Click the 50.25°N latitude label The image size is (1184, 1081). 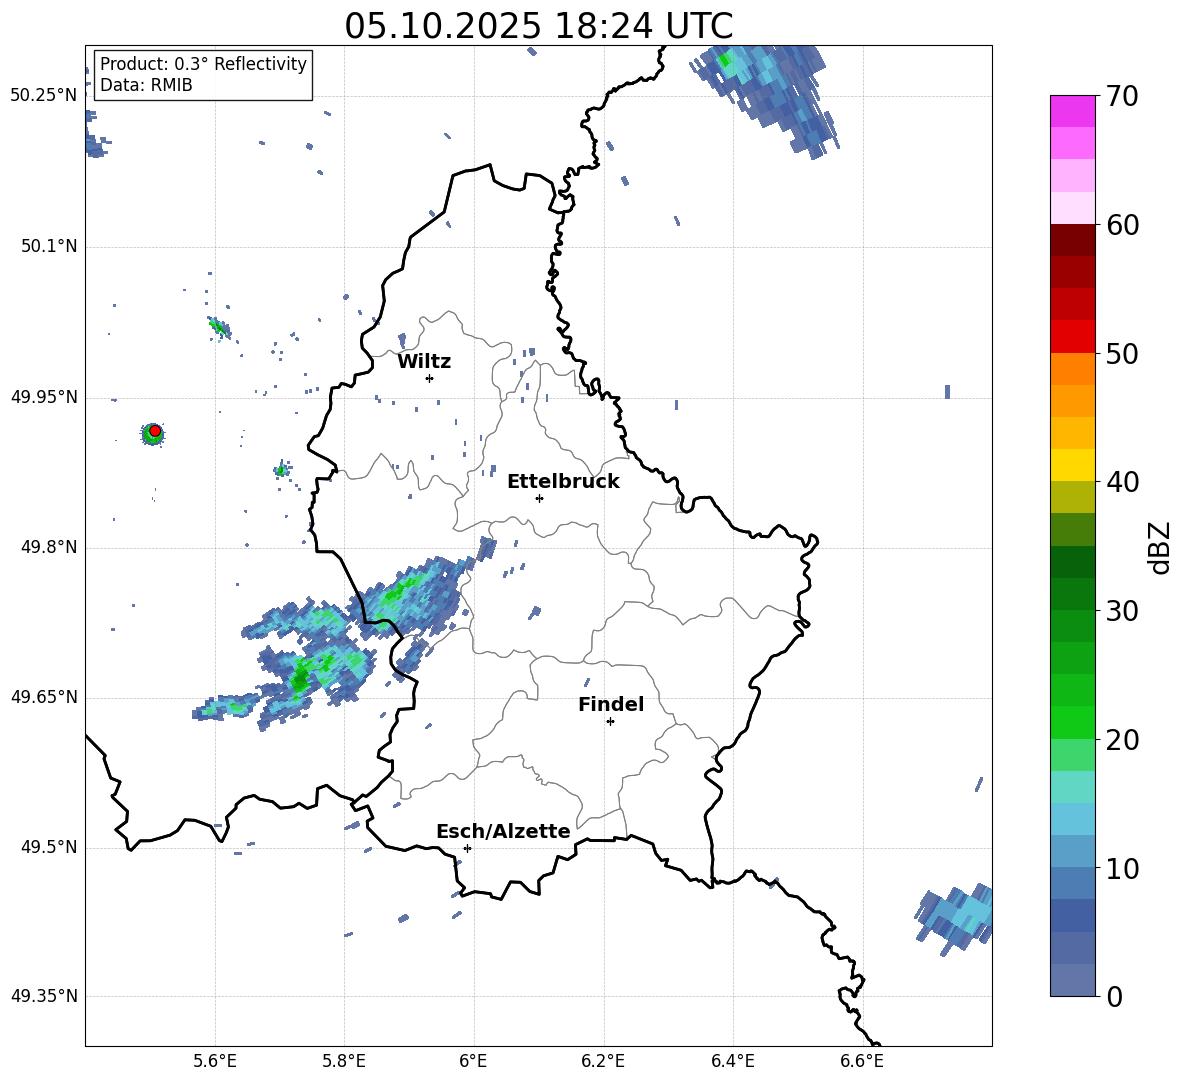pos(44,96)
